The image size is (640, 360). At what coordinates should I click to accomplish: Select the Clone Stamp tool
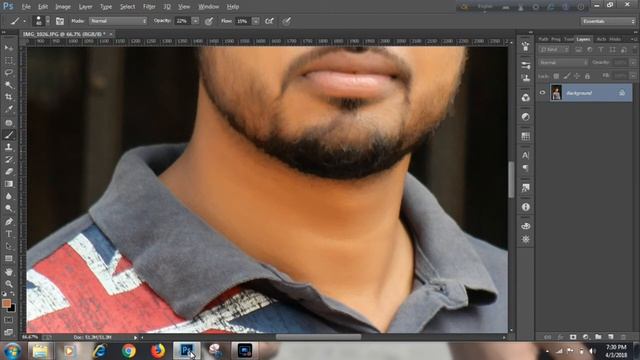pyautogui.click(x=9, y=147)
